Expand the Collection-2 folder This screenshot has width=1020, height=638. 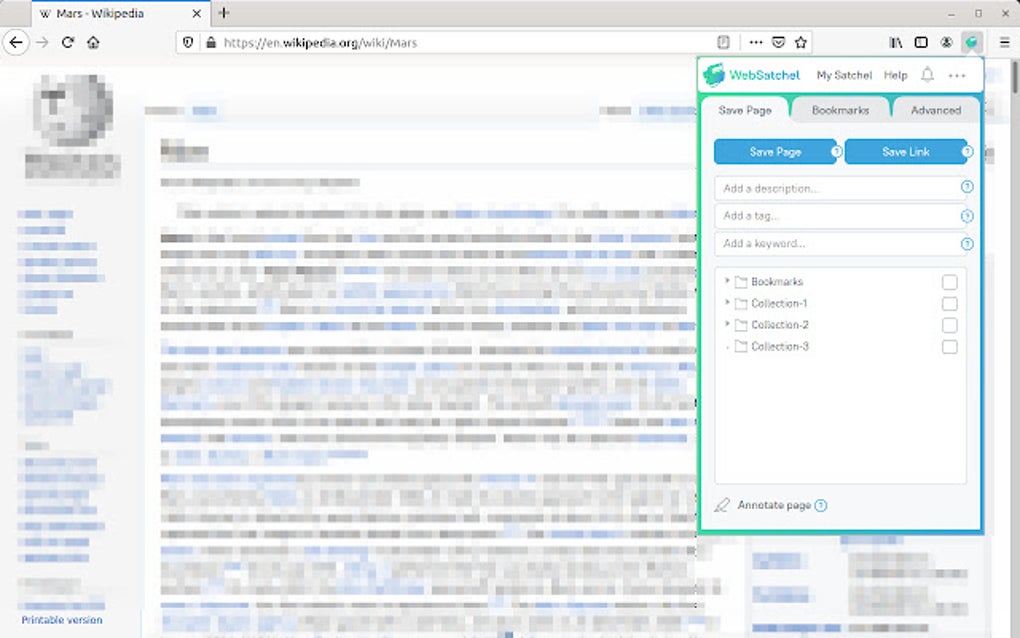click(726, 324)
